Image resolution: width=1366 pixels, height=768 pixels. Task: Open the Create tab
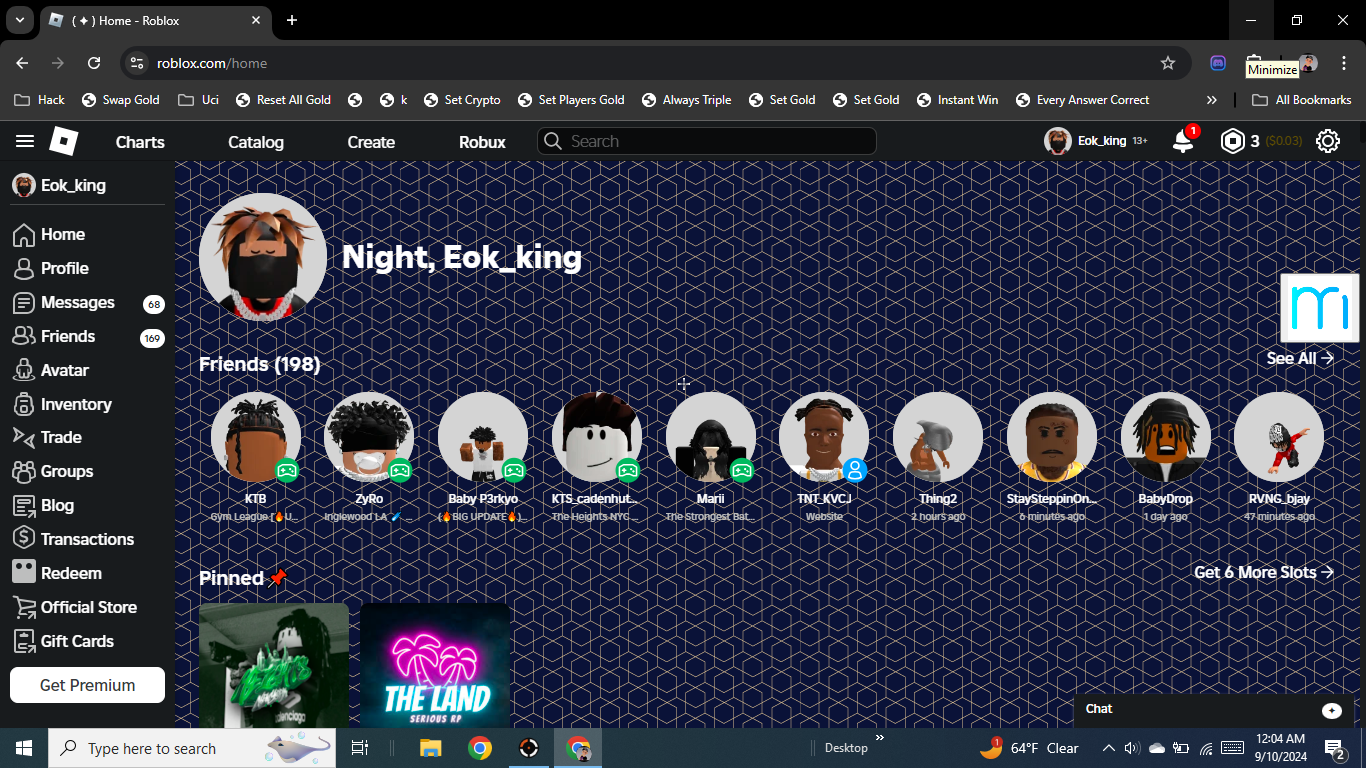pos(371,142)
